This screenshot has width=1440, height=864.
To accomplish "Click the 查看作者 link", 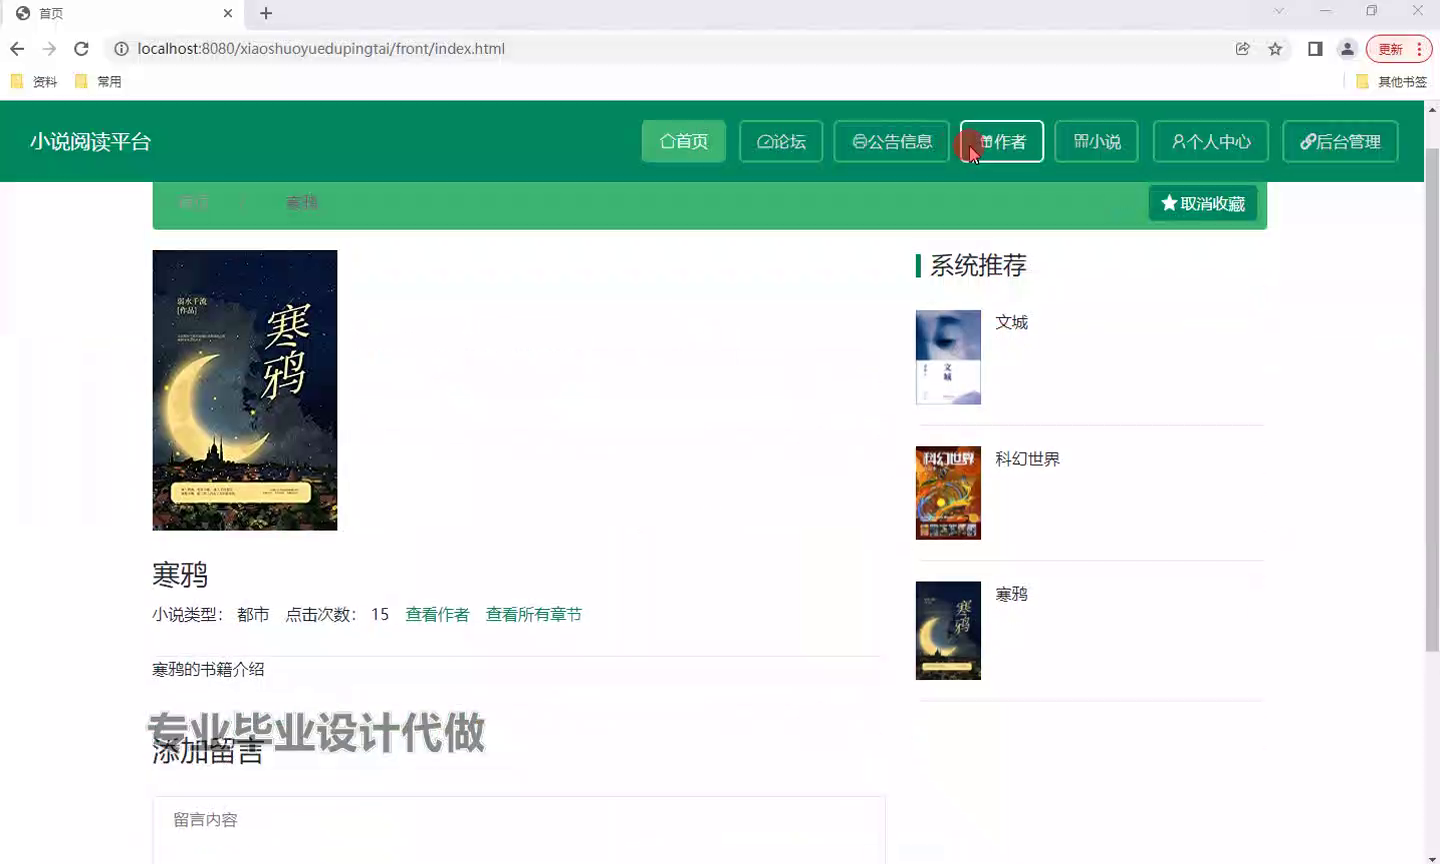I will (437, 614).
